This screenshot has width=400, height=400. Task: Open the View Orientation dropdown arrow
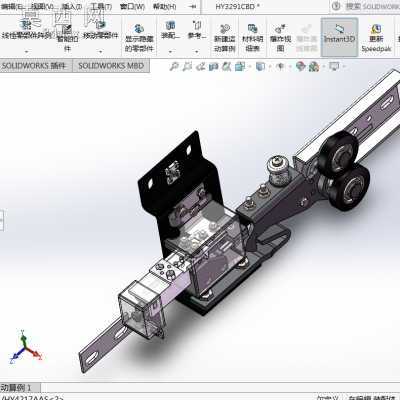point(249,67)
